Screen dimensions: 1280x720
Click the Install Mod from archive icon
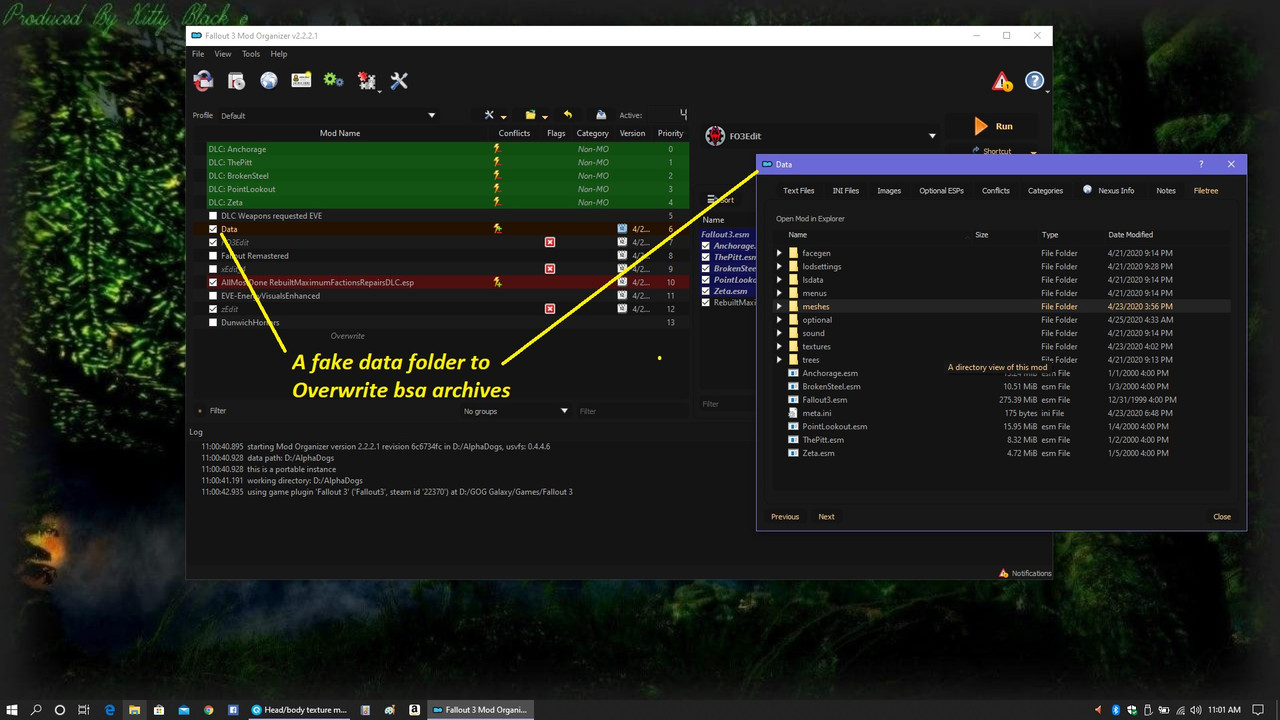pyautogui.click(x=237, y=81)
